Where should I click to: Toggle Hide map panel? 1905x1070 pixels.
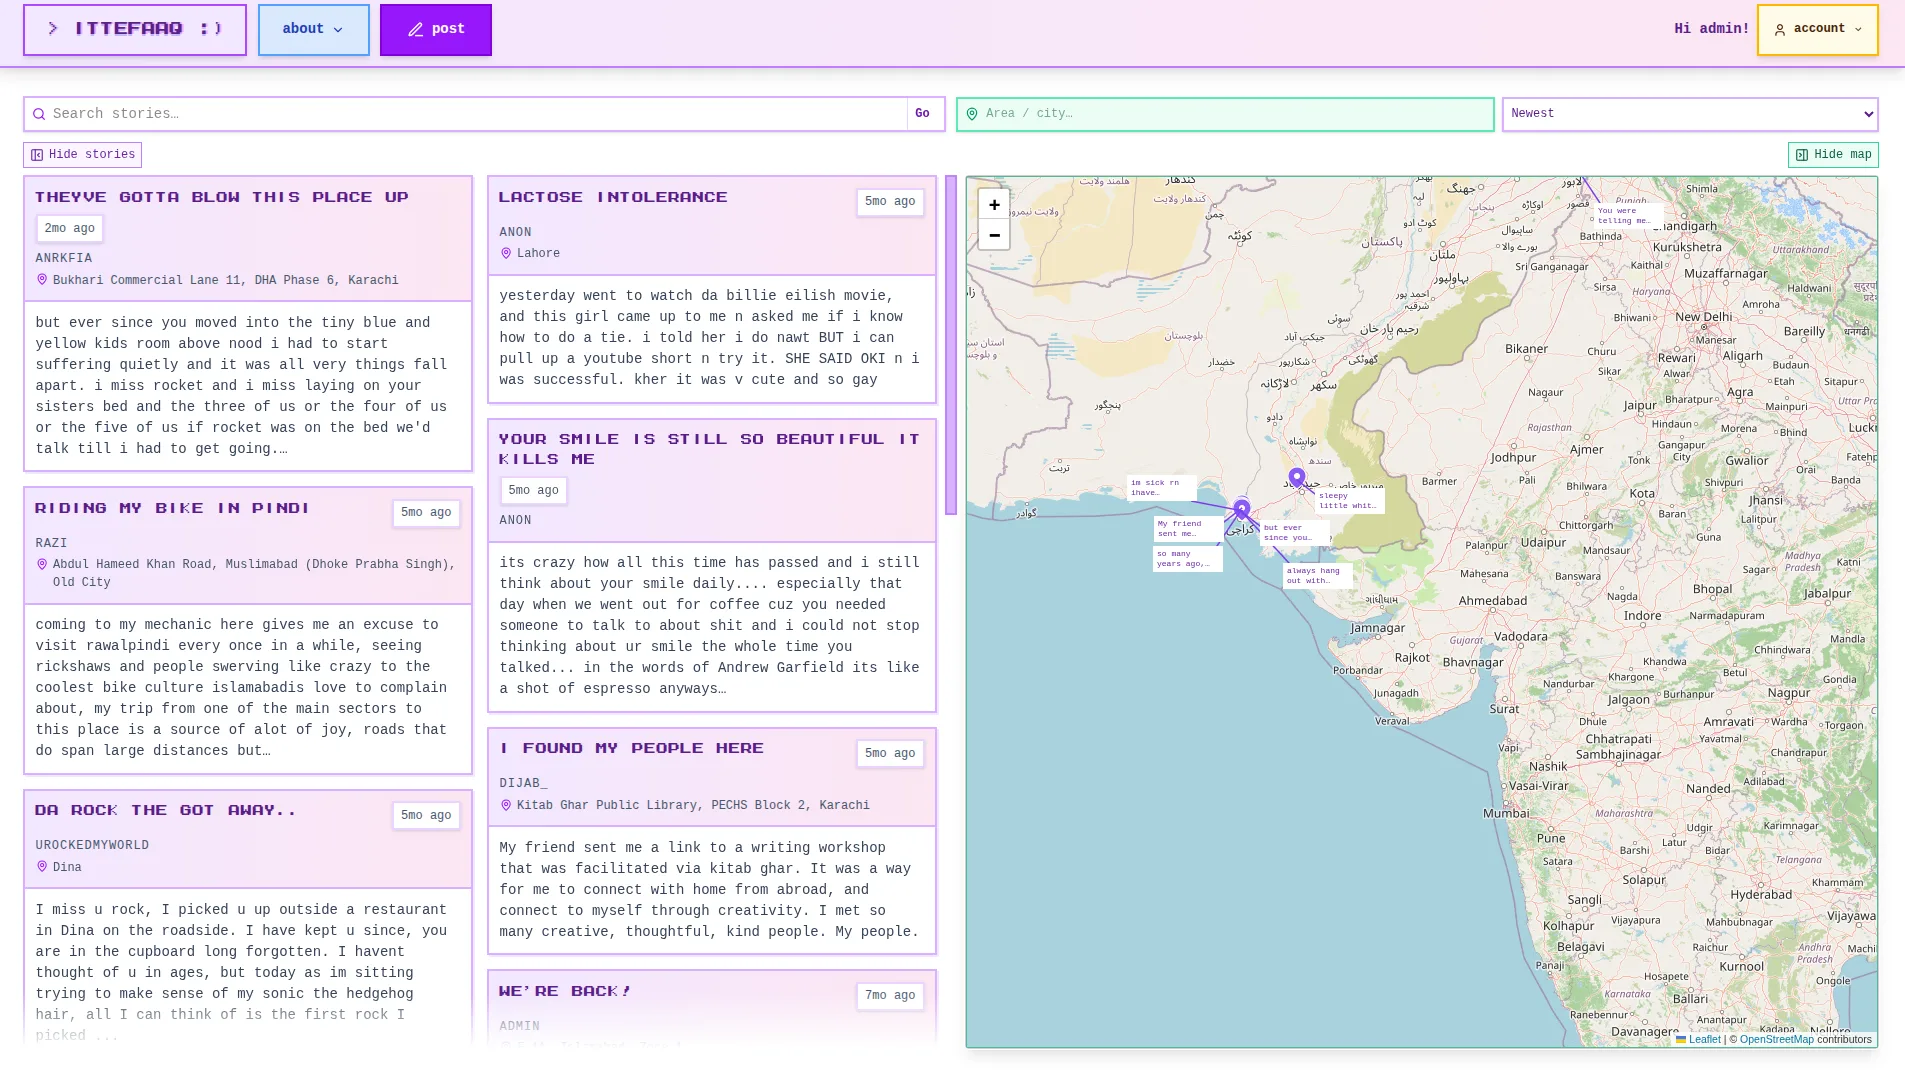(1833, 155)
